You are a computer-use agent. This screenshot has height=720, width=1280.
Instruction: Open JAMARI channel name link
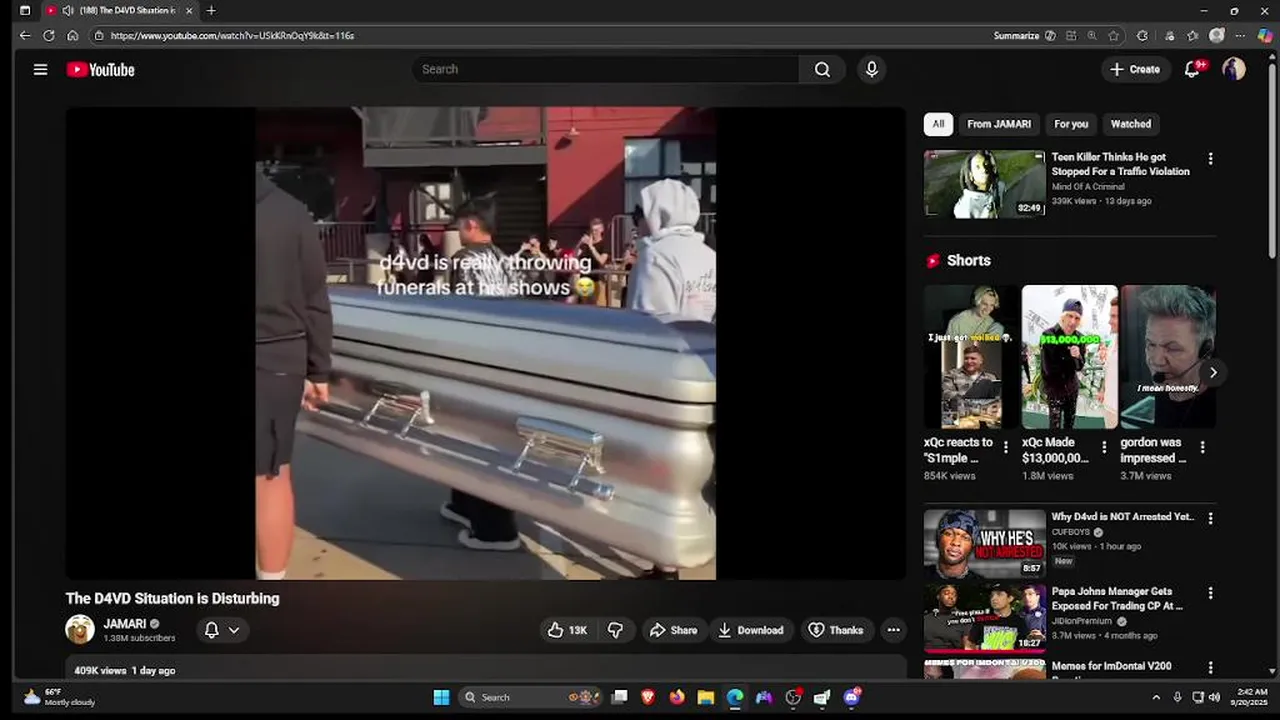pos(124,624)
